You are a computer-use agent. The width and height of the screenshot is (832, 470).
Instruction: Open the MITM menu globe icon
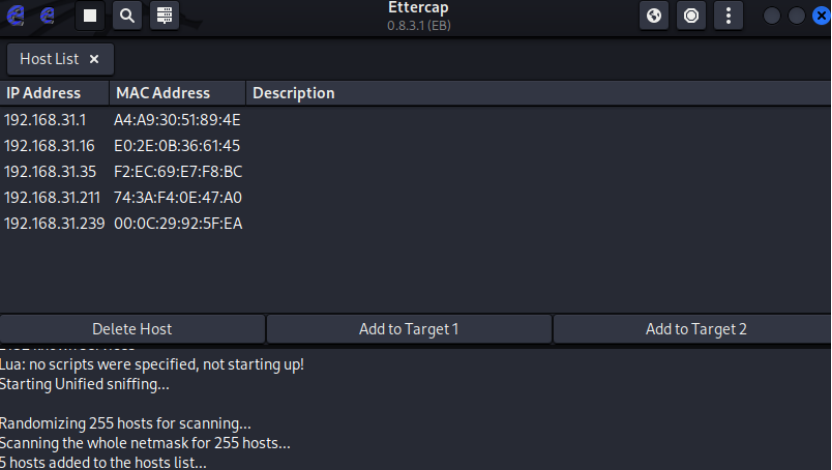[654, 15]
